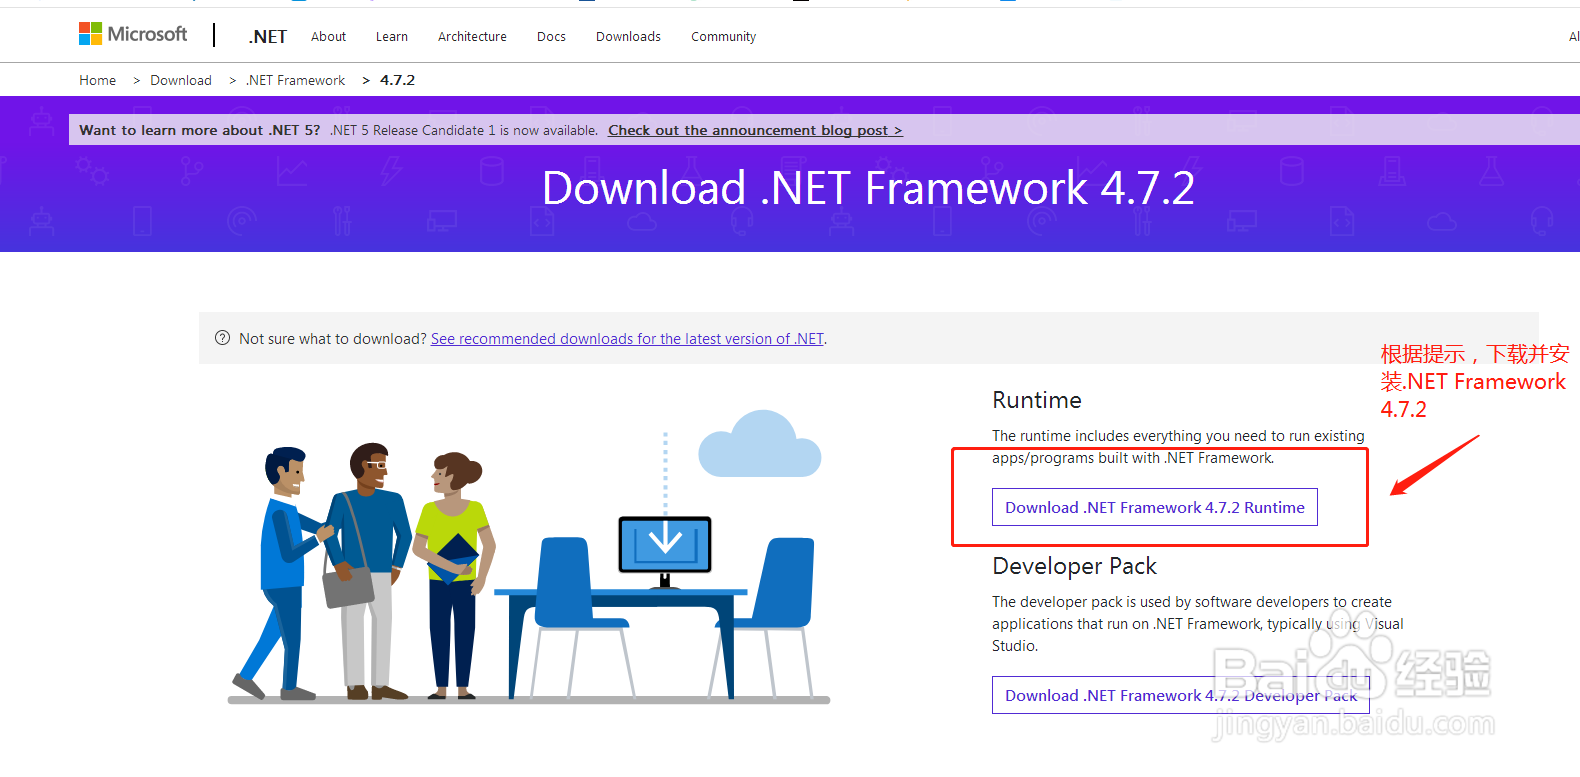Viewport: 1580px width, 777px height.
Task: Open the Learn menu item
Action: [392, 37]
